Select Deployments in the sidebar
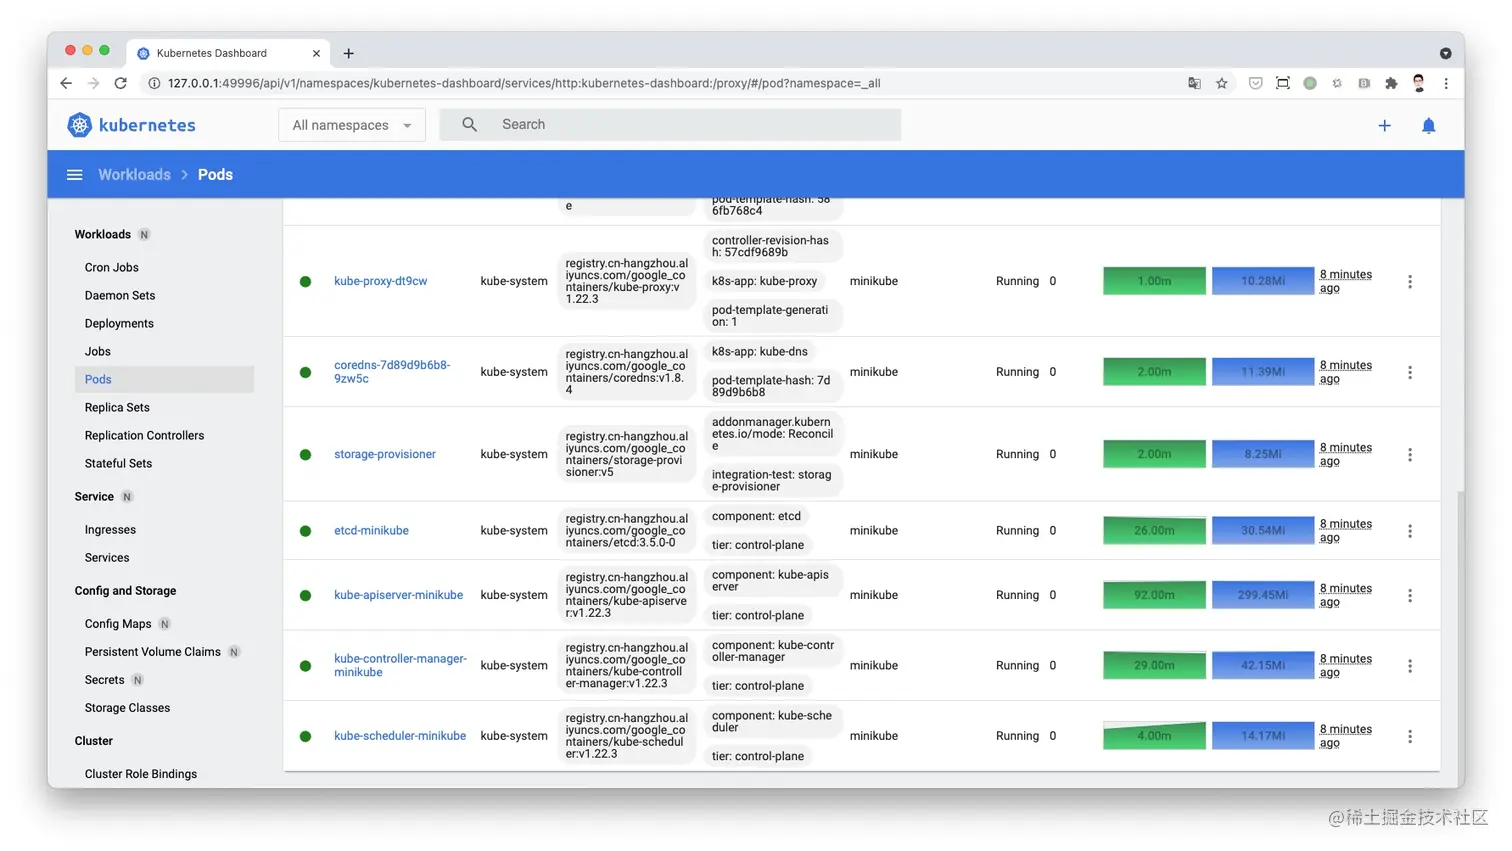 (119, 323)
